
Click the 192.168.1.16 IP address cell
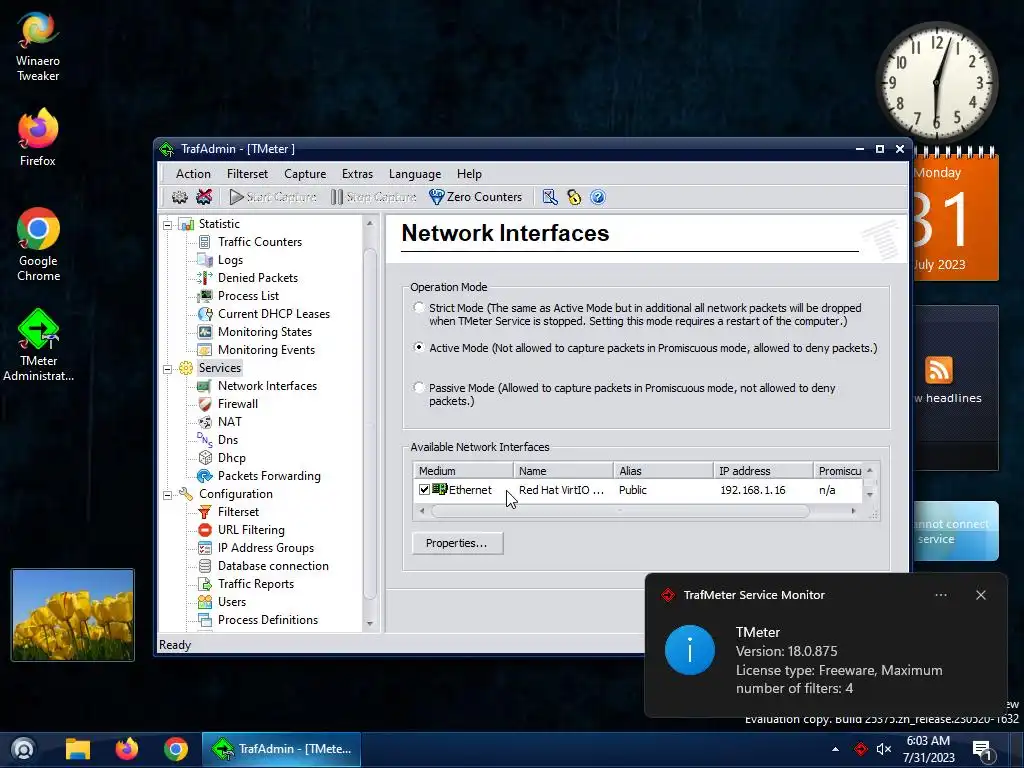[x=752, y=490]
